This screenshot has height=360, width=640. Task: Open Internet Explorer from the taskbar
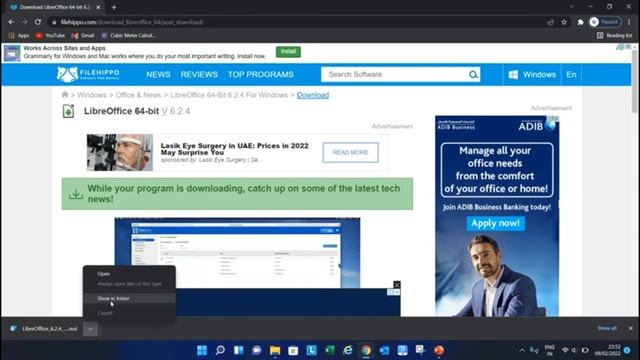pos(348,350)
